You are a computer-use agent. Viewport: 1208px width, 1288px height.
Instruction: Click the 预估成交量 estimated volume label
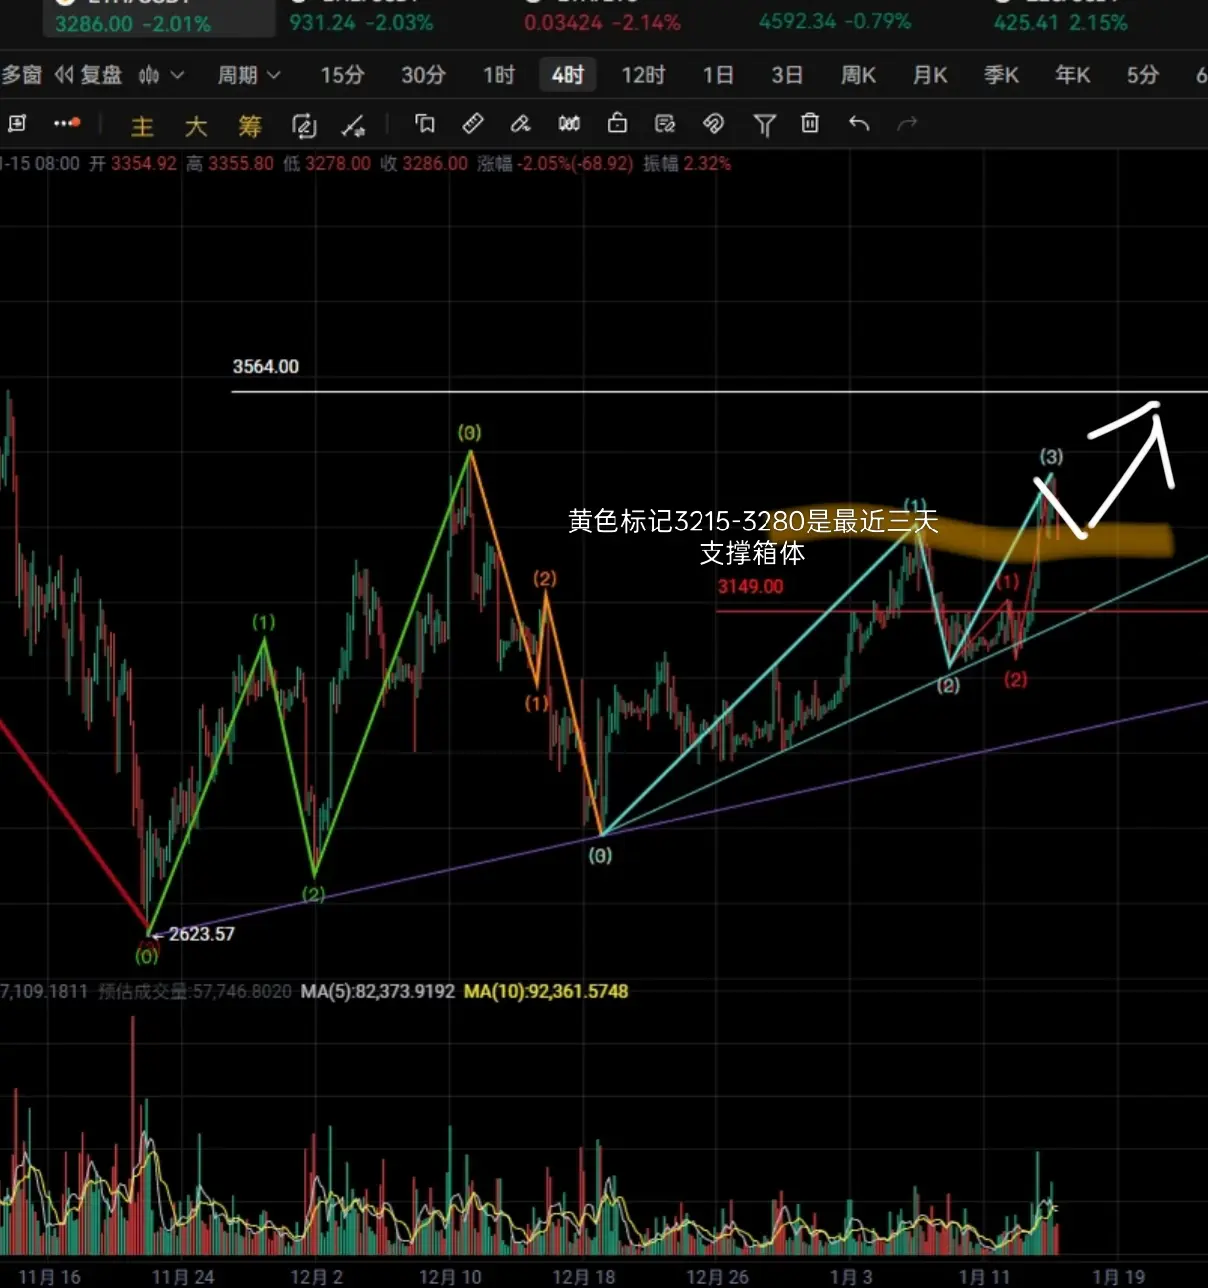195,992
